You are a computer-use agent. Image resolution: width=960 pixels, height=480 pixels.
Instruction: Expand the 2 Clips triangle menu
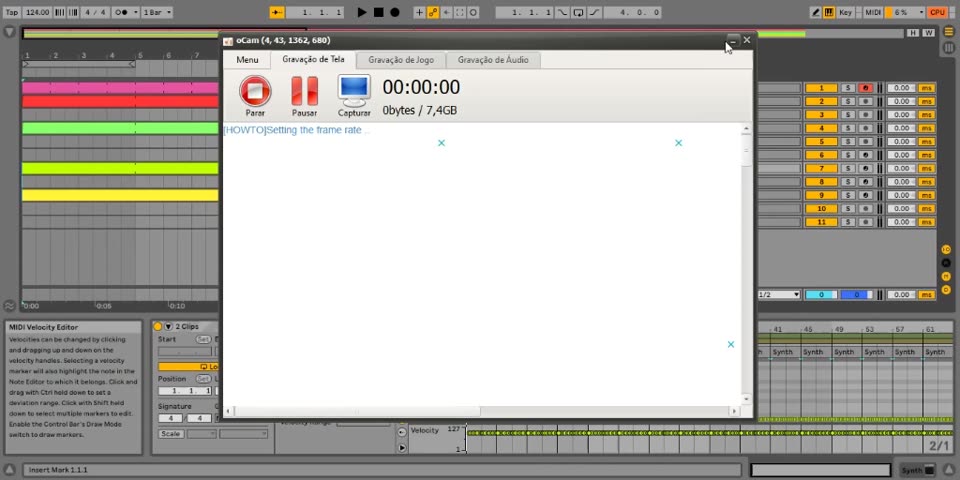[168, 327]
